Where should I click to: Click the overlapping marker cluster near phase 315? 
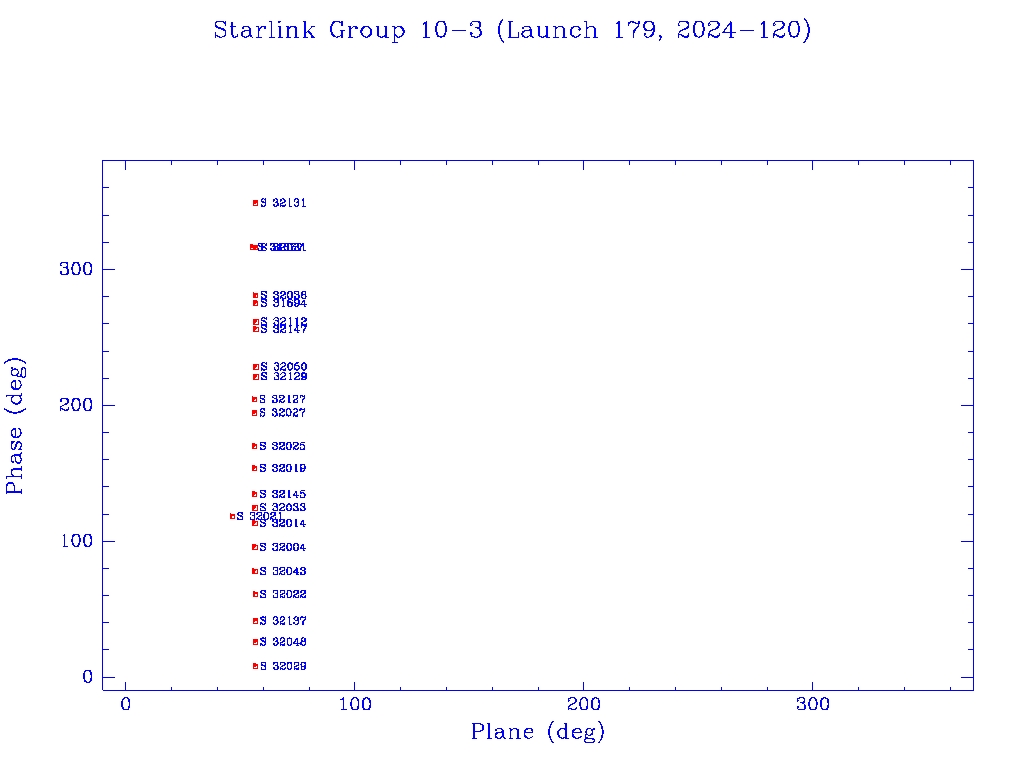click(x=254, y=247)
